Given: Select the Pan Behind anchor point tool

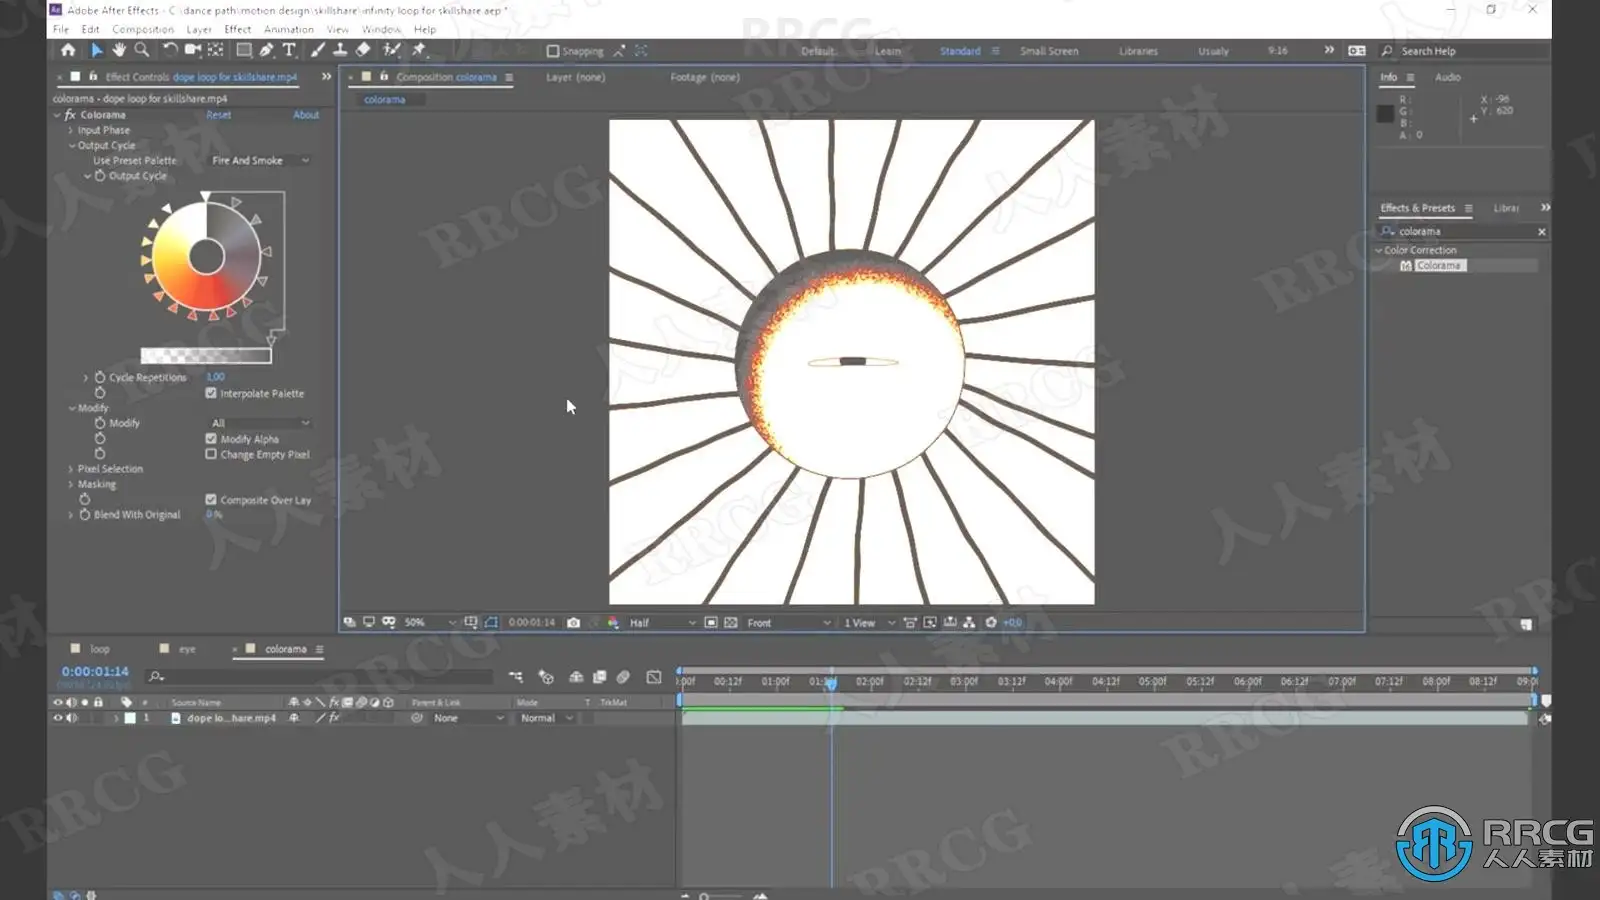Looking at the screenshot, I should tap(215, 50).
